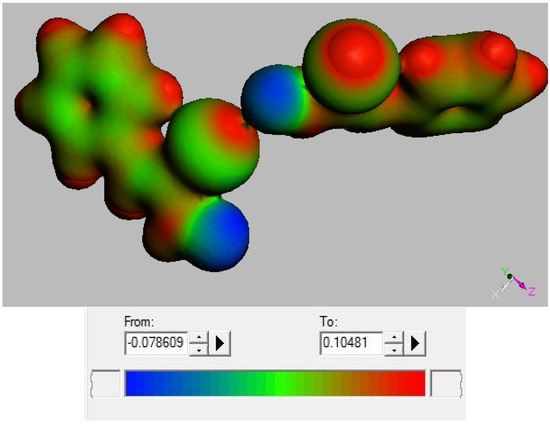Click the blank box right of the gradient bar
The height and width of the screenshot is (424, 550).
click(446, 384)
